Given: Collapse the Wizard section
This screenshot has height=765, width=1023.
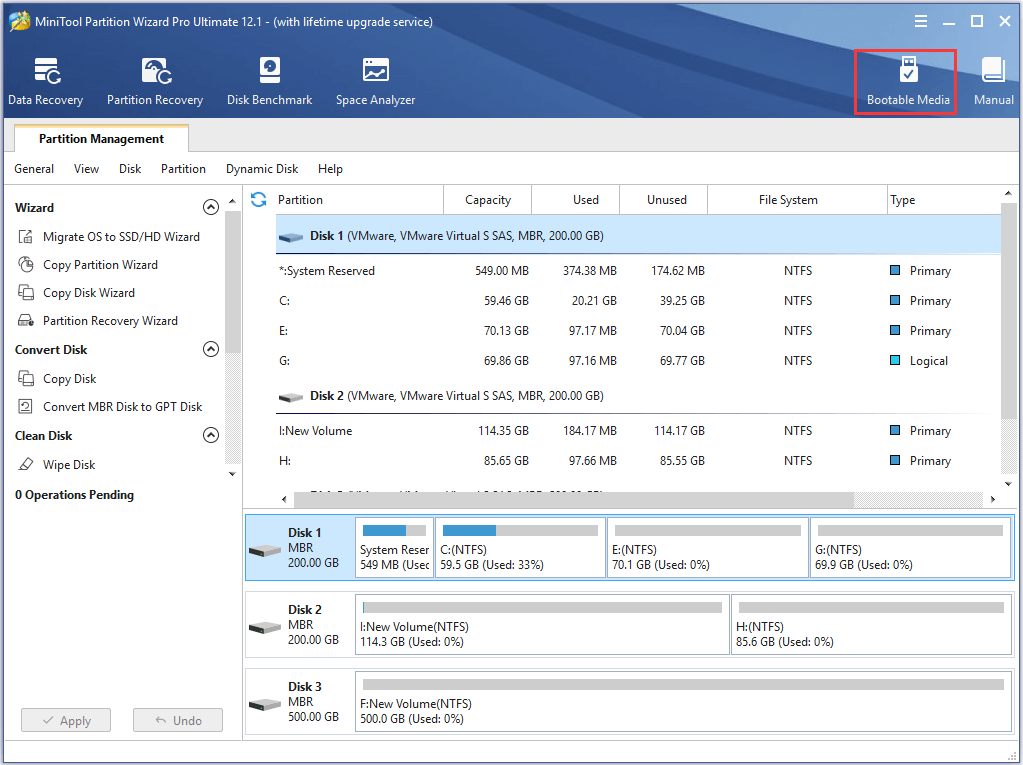Looking at the screenshot, I should (x=211, y=207).
